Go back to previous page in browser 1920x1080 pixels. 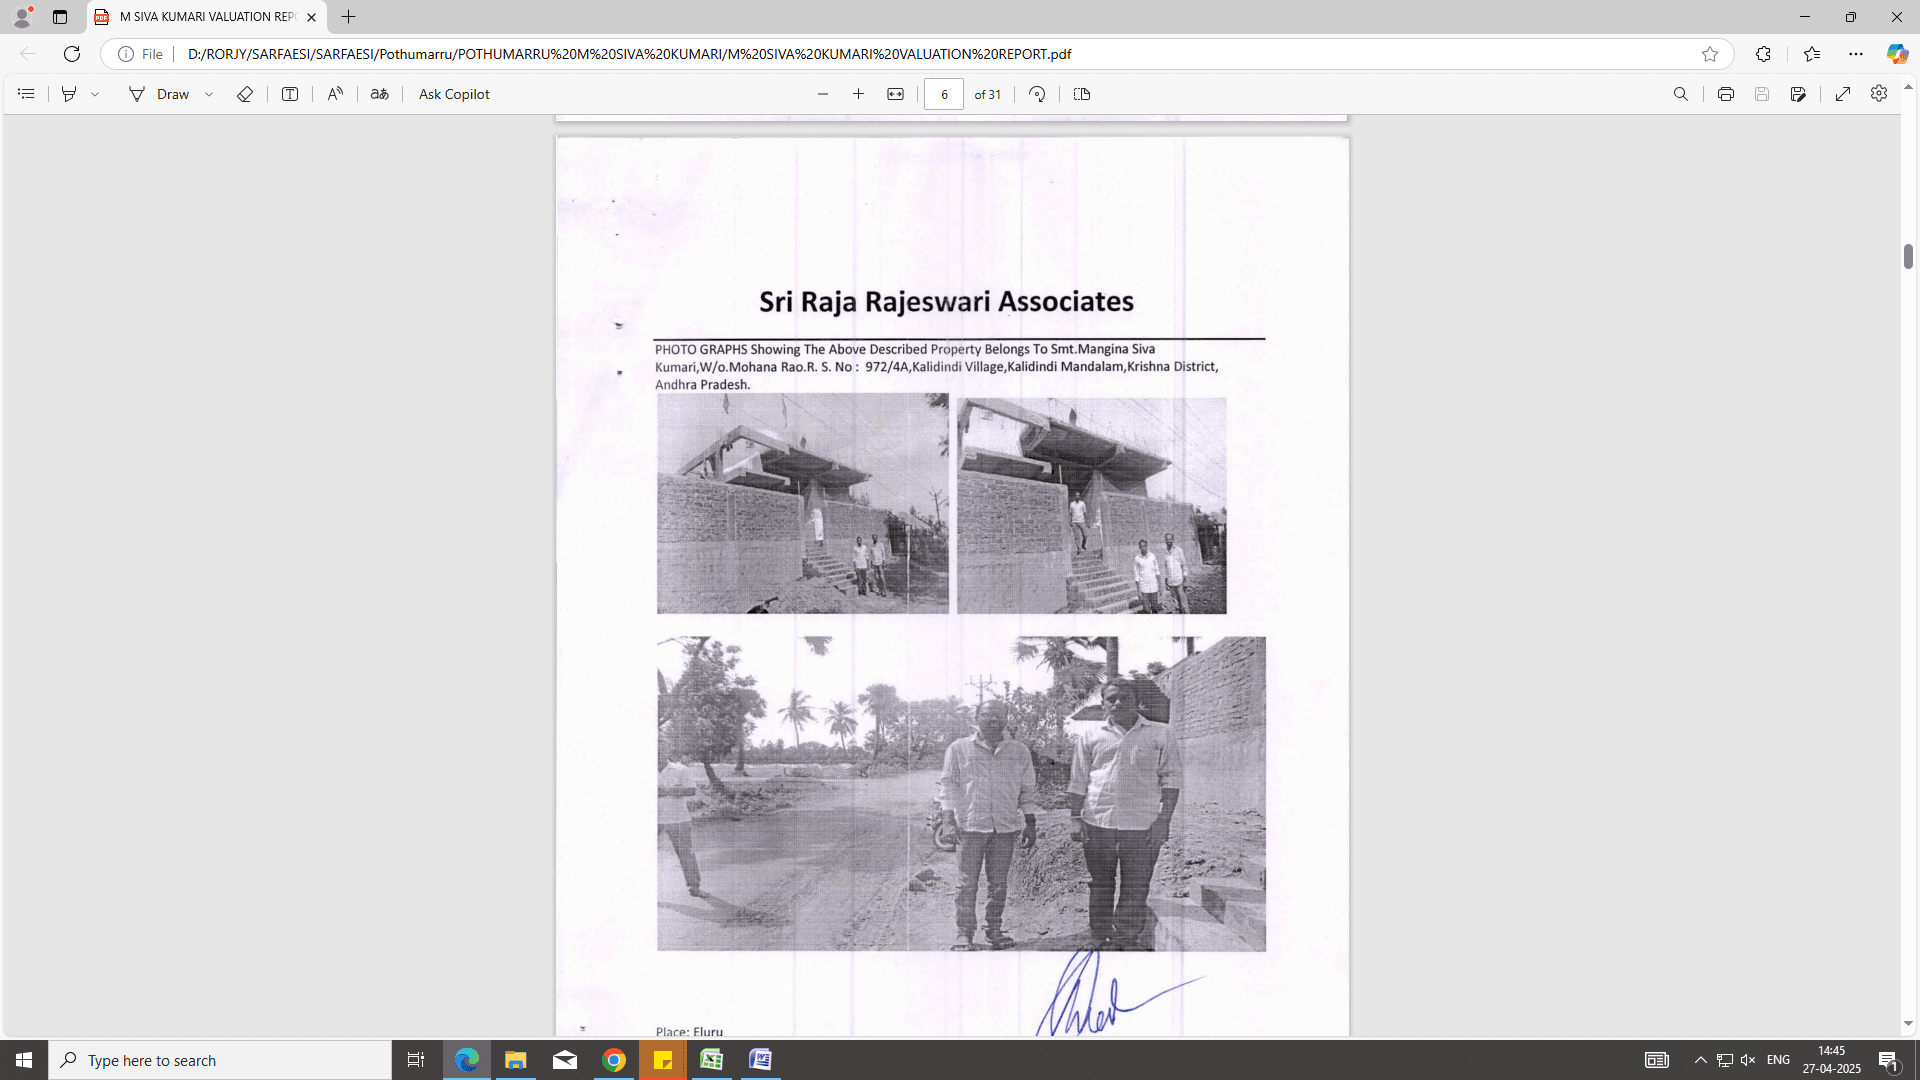28,54
